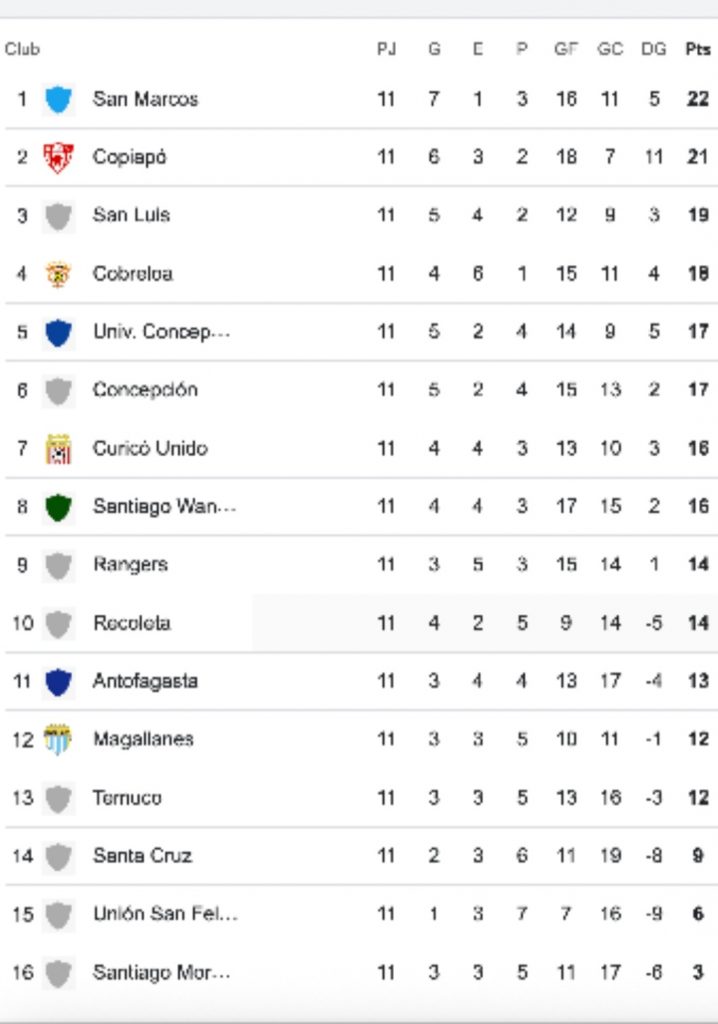Open the Copiapó red club crest
Screen dimensions: 718x1024
tap(58, 157)
